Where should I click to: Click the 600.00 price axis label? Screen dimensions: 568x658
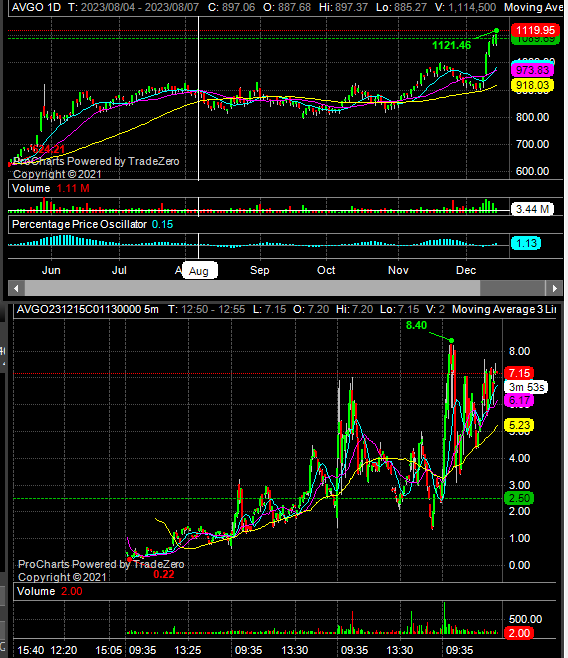532,171
